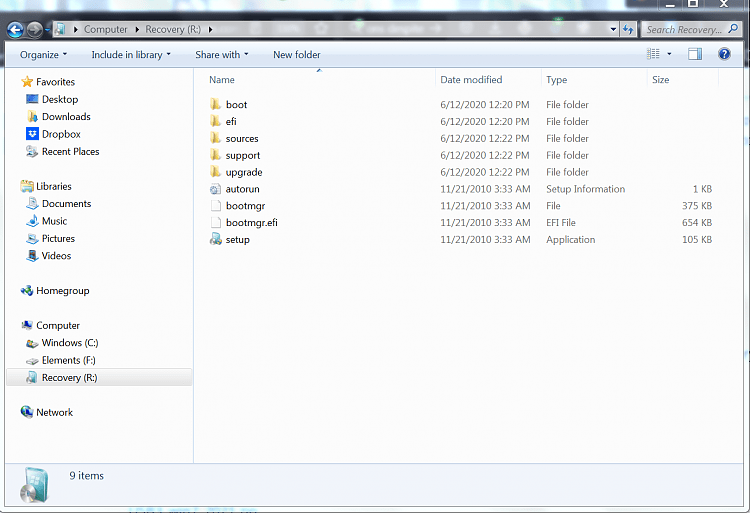Open the Organize menu
Viewport: 750px width, 513px height.
click(44, 55)
